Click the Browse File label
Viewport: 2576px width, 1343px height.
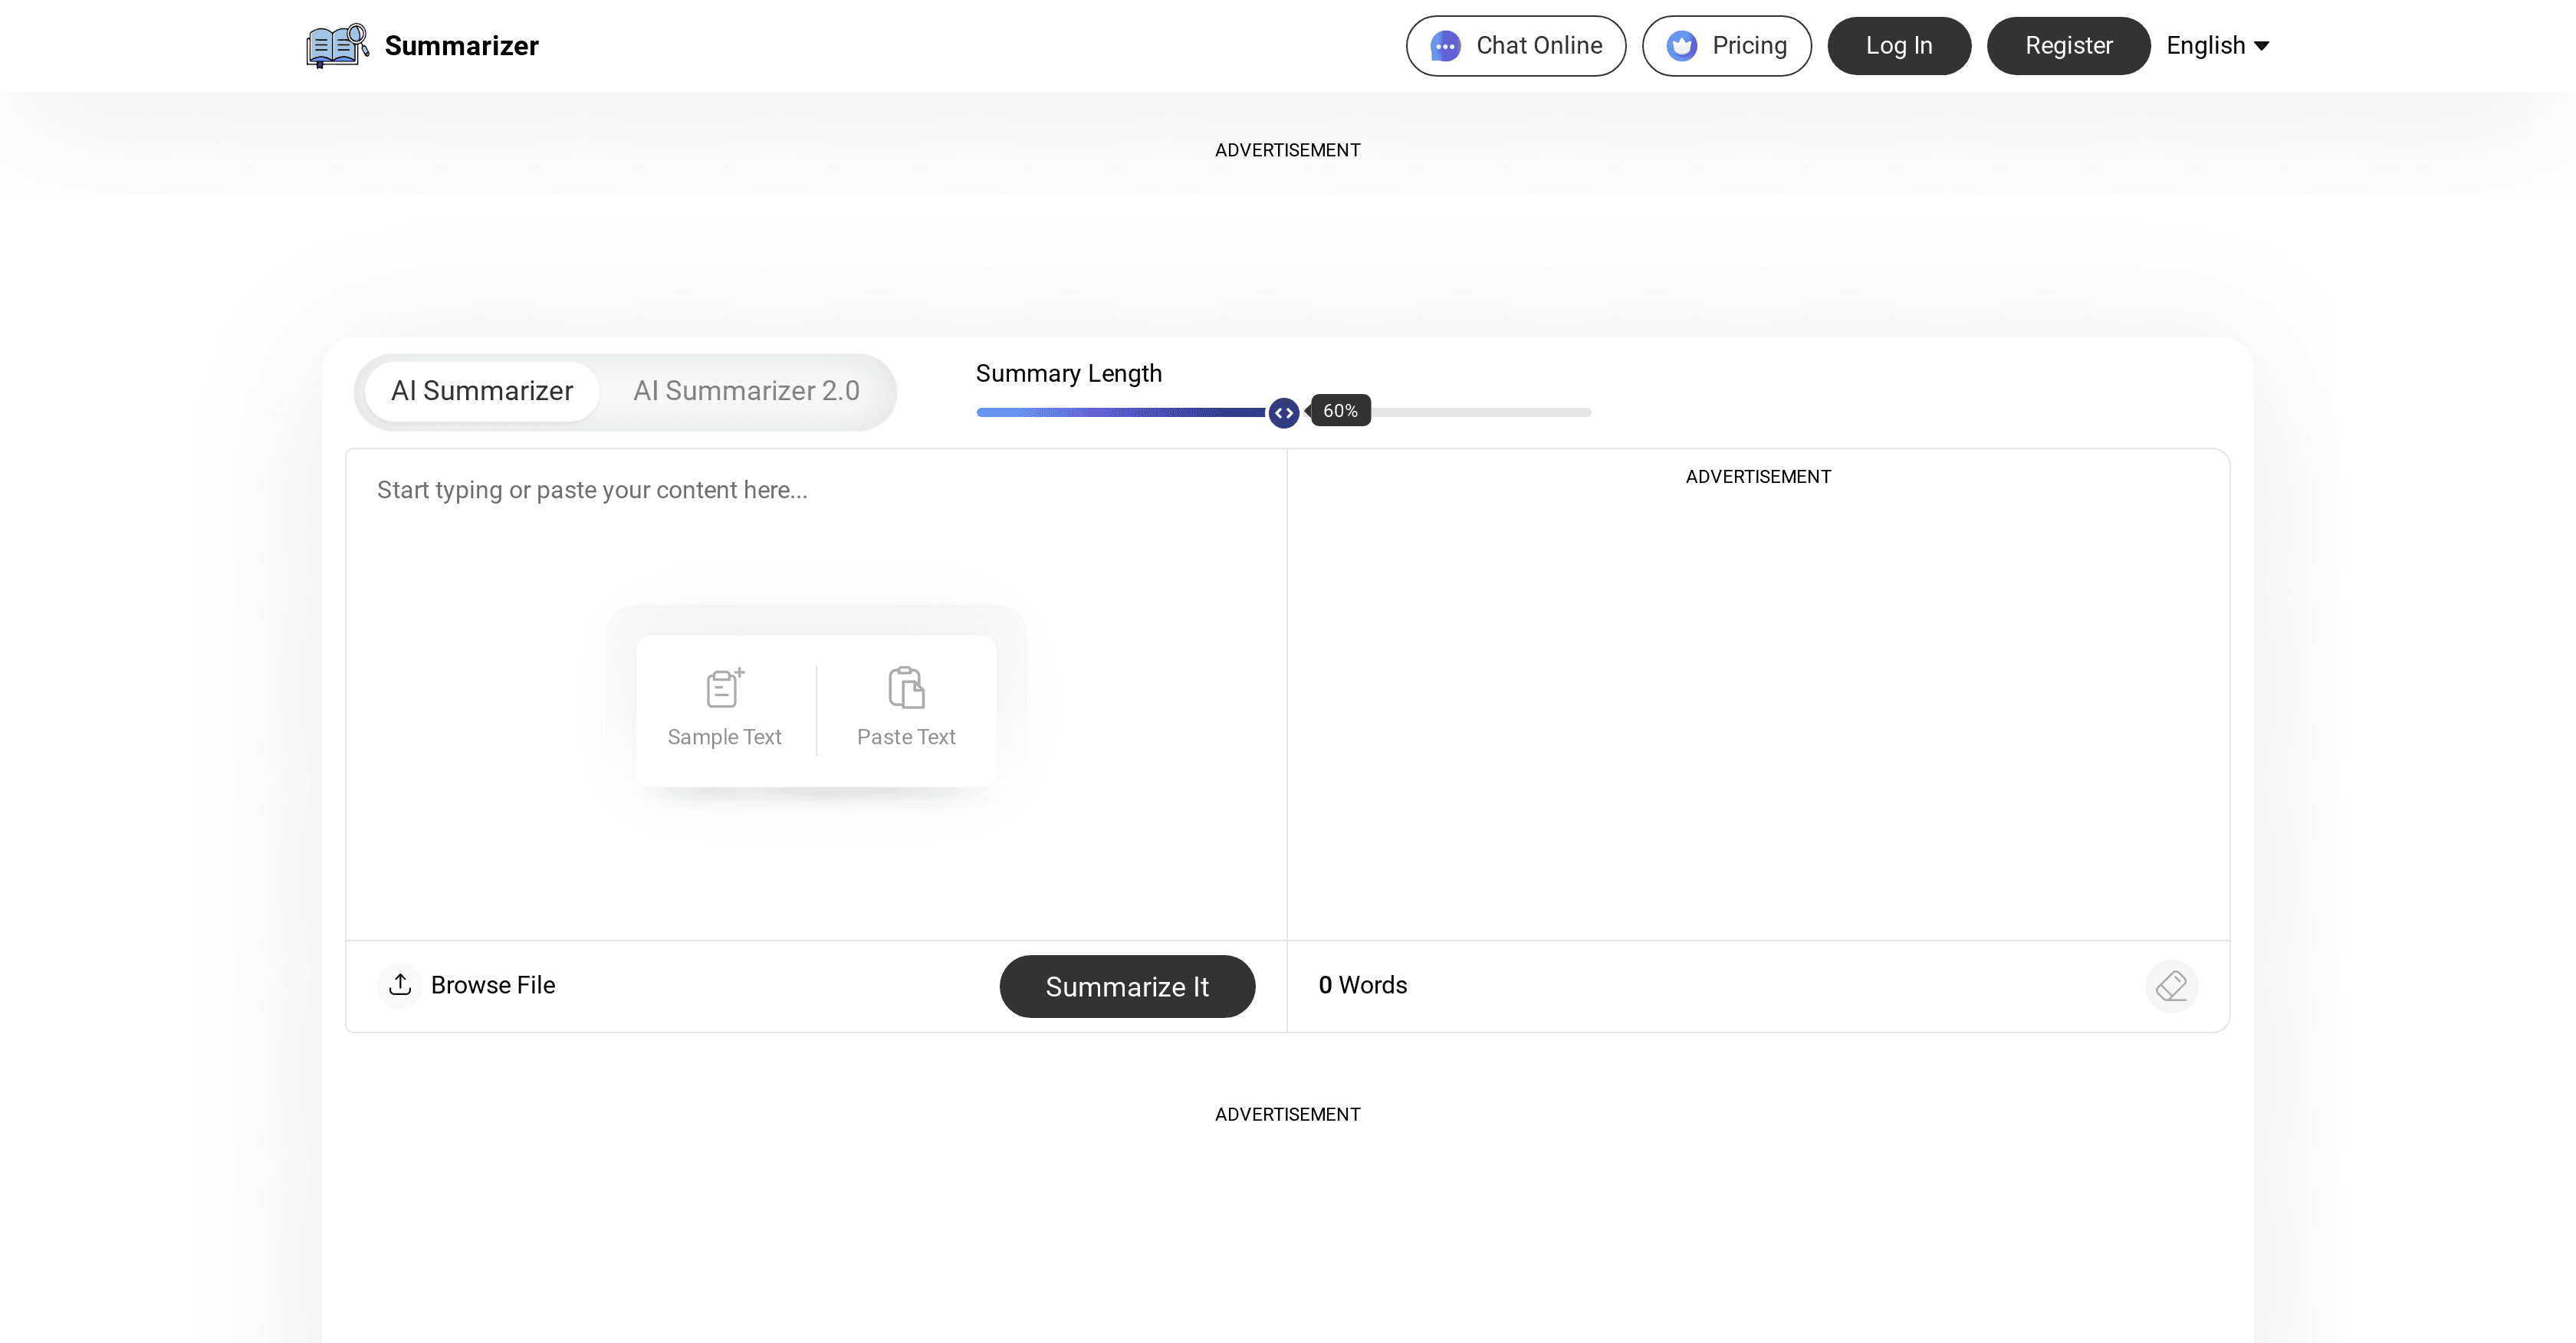click(x=492, y=985)
